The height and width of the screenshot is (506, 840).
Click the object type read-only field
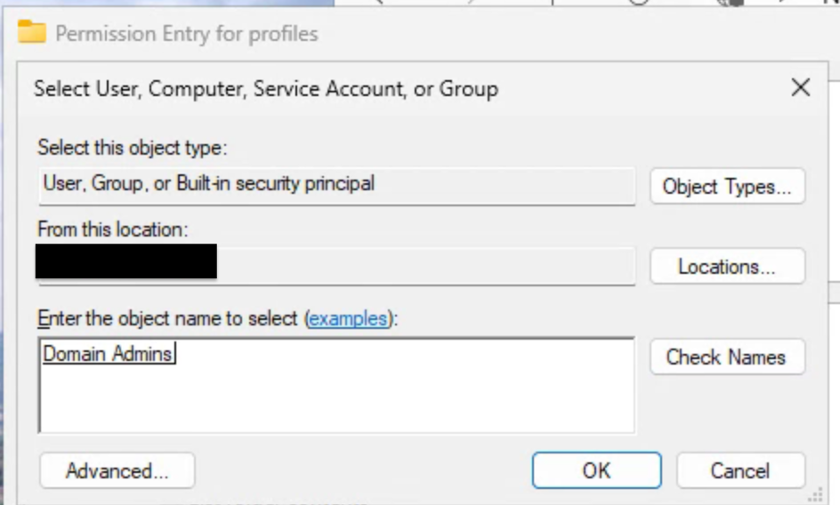pyautogui.click(x=336, y=185)
